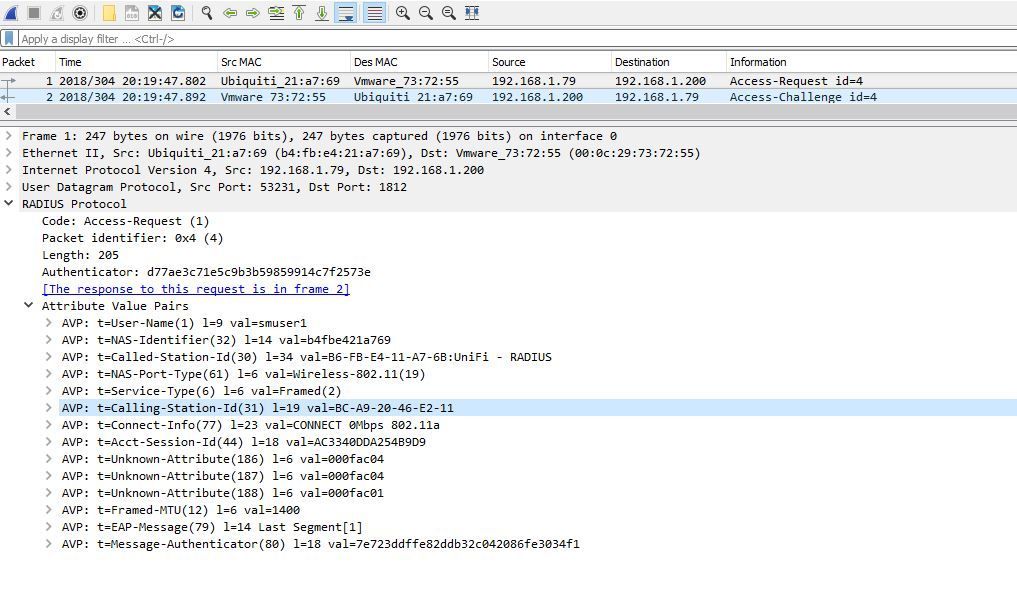Jump to the first packet
This screenshot has width=1017, height=589.
tap(299, 13)
